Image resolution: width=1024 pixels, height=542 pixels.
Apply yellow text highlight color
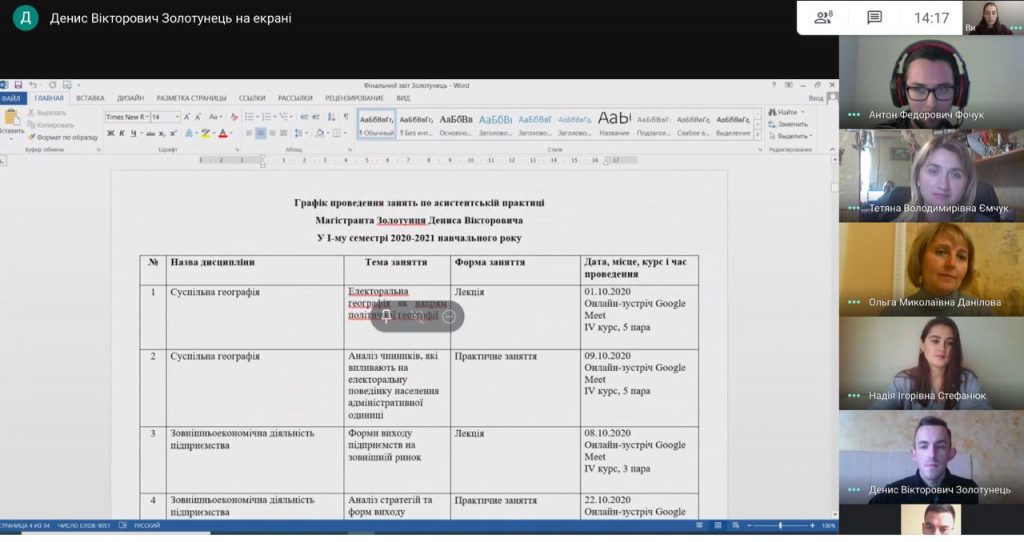point(206,133)
